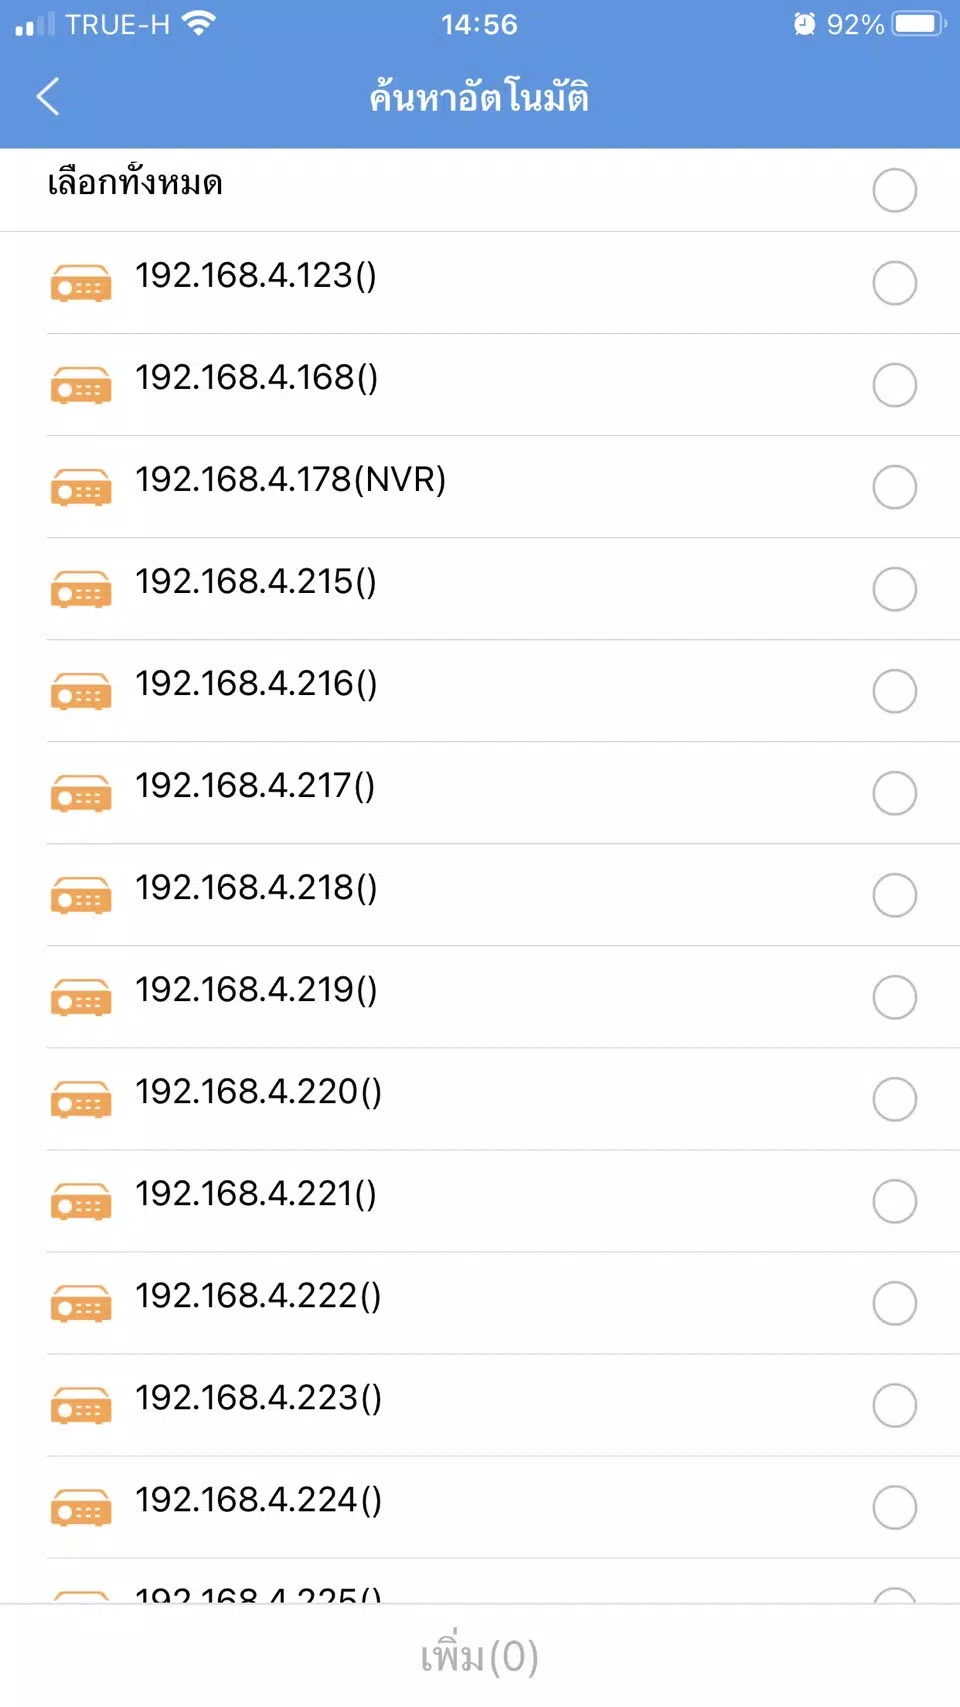Screen dimensions: 960x1707
Task: Tap device icon for 192.168.4.178 NVR
Action: click(81, 488)
